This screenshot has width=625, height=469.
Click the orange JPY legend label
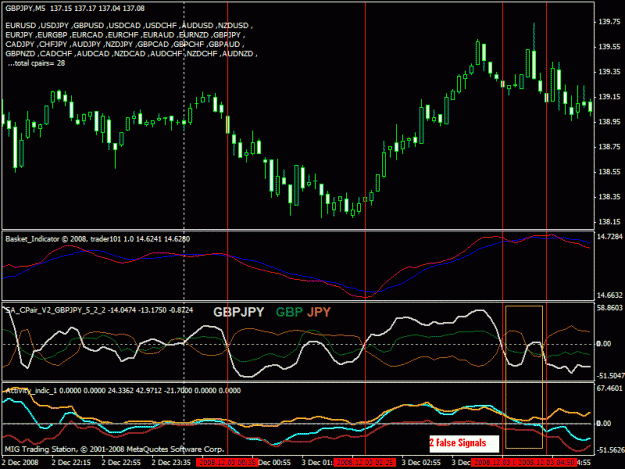[319, 312]
